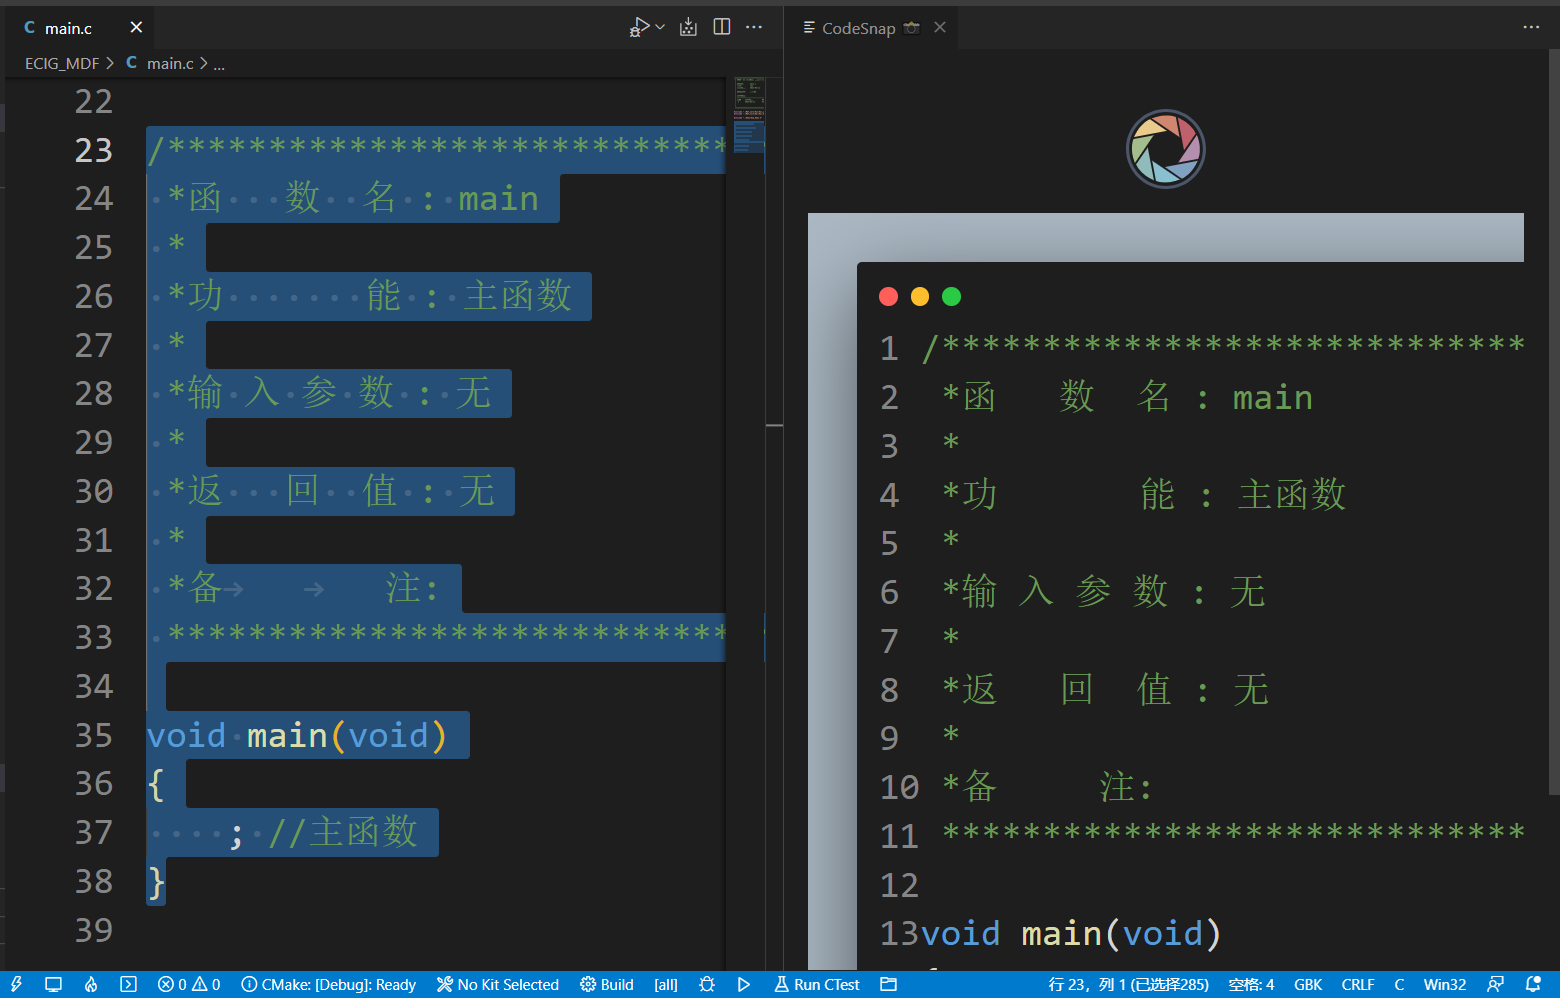Click the debug run icon in editor toolbar
The image size is (1560, 998).
pyautogui.click(x=639, y=27)
